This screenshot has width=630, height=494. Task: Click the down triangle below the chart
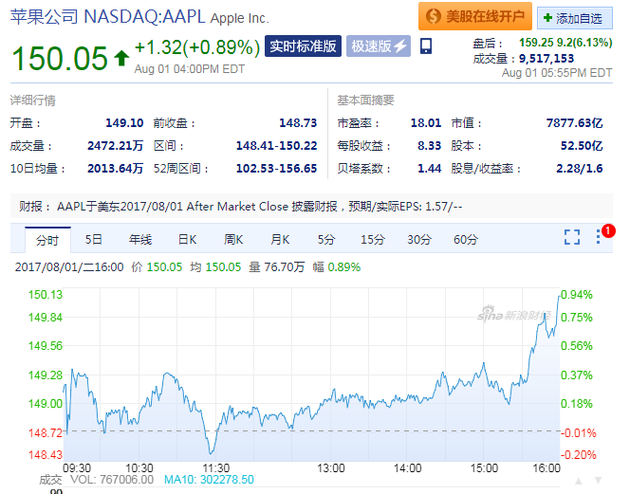pyautogui.click(x=598, y=480)
